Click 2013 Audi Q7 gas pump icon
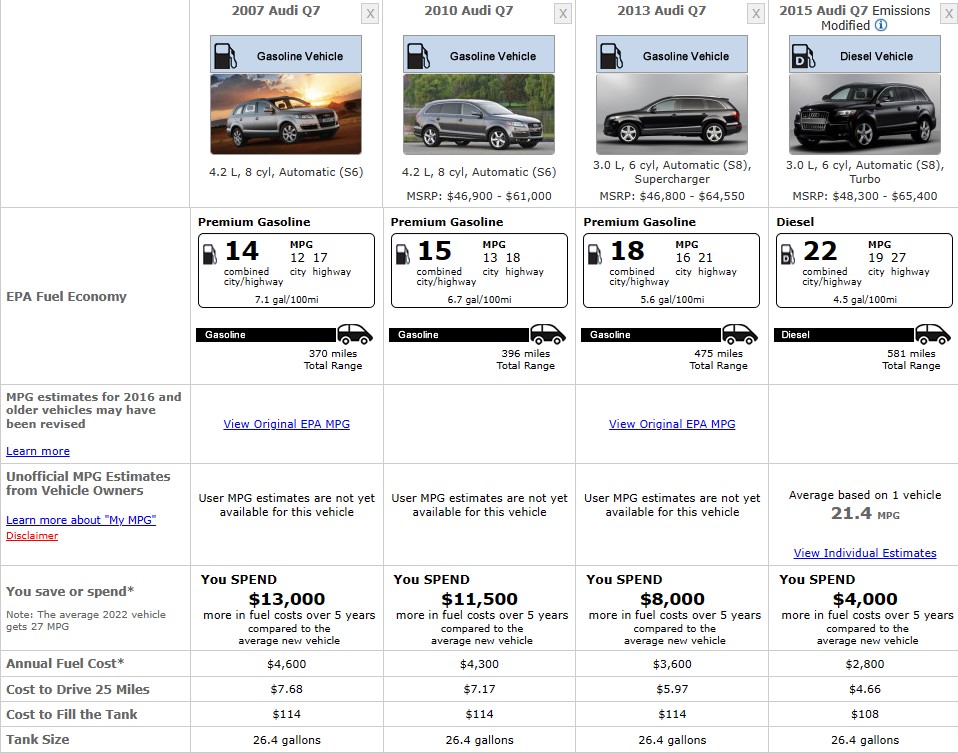The width and height of the screenshot is (958, 753). 611,56
